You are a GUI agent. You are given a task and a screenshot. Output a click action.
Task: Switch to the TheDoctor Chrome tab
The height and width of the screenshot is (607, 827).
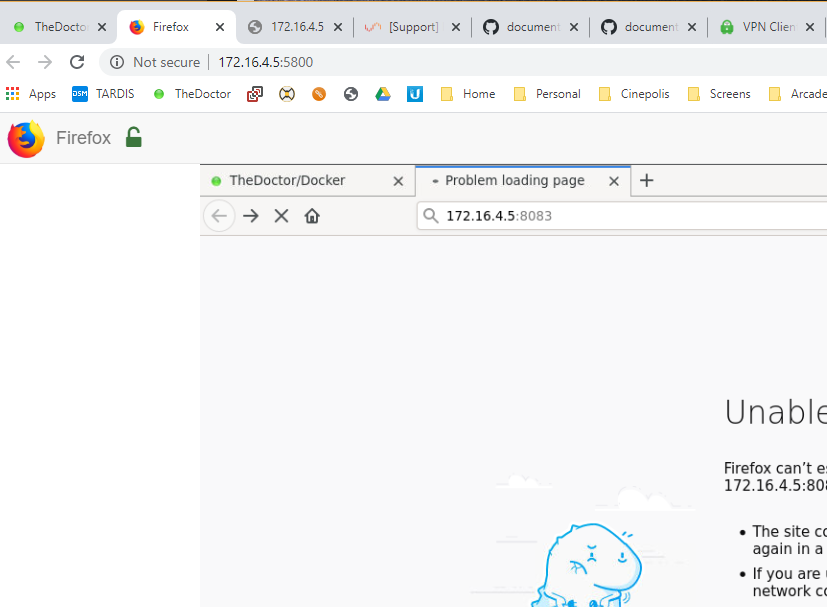click(53, 27)
